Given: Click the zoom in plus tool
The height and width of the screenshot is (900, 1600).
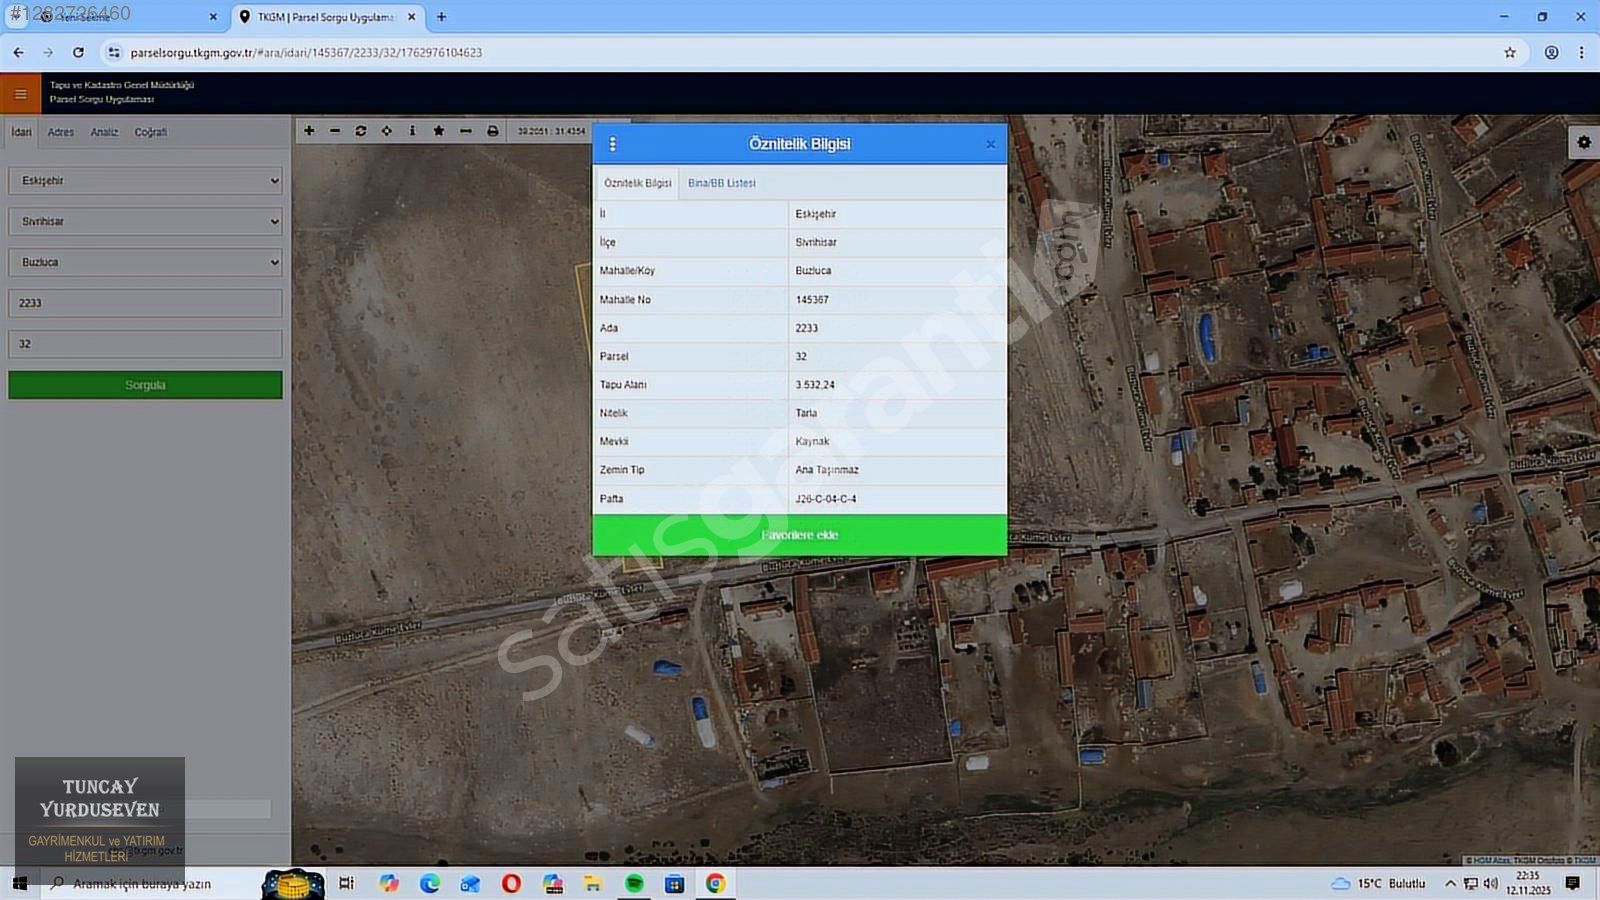Looking at the screenshot, I should click(x=309, y=131).
